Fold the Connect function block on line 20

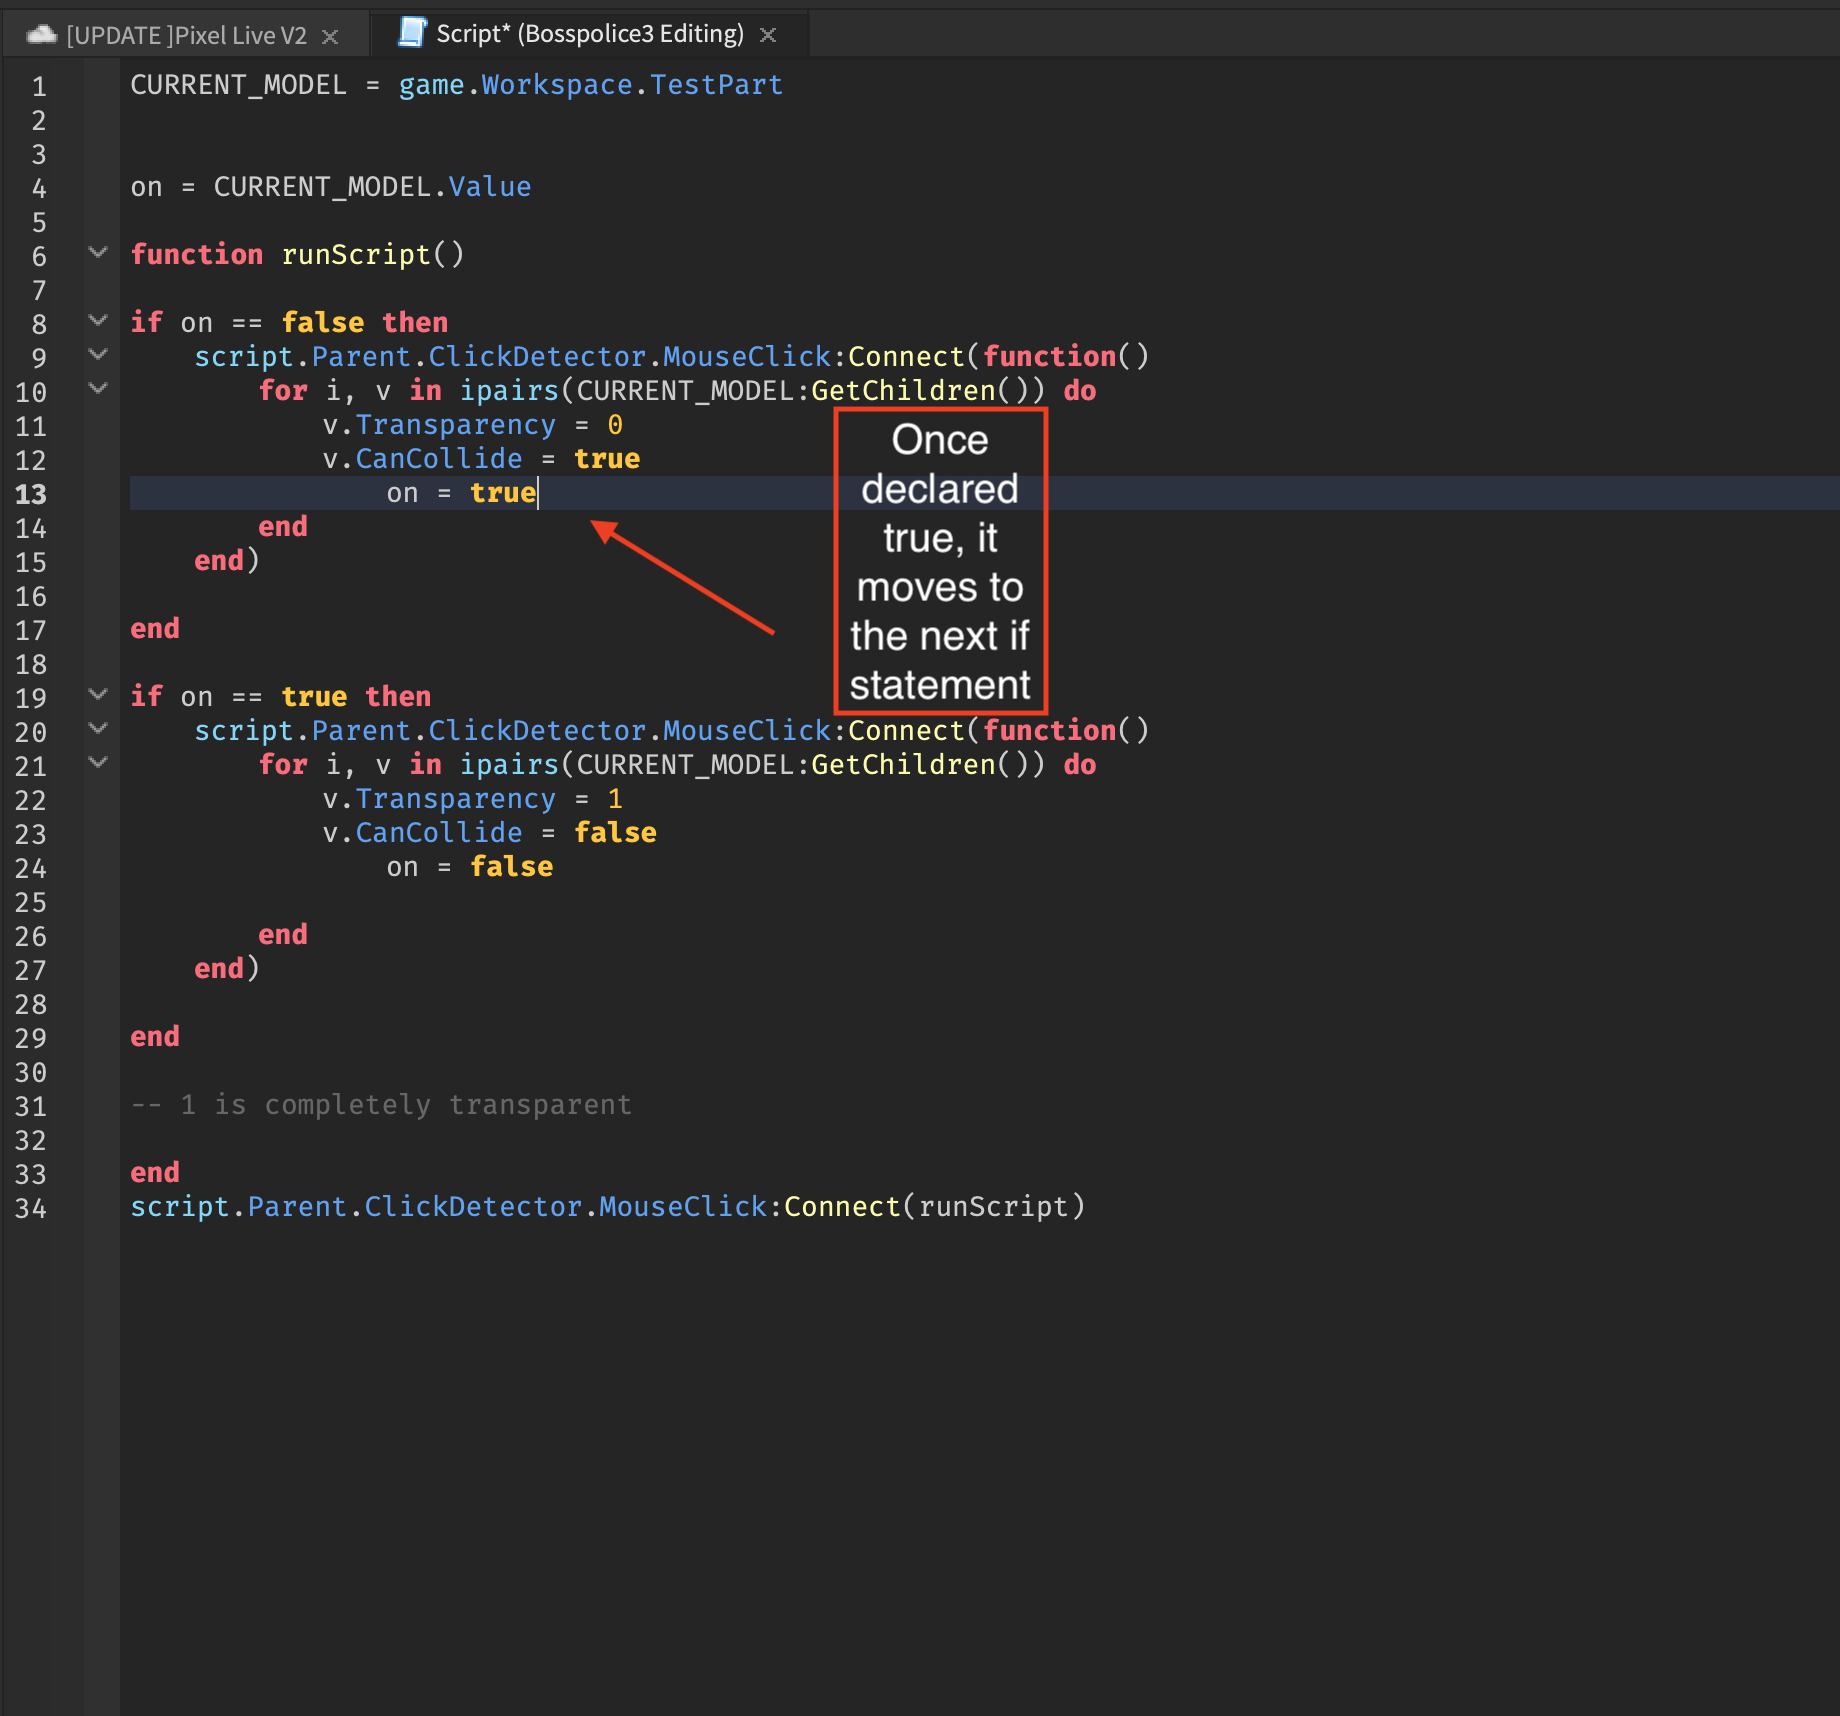[x=98, y=729]
